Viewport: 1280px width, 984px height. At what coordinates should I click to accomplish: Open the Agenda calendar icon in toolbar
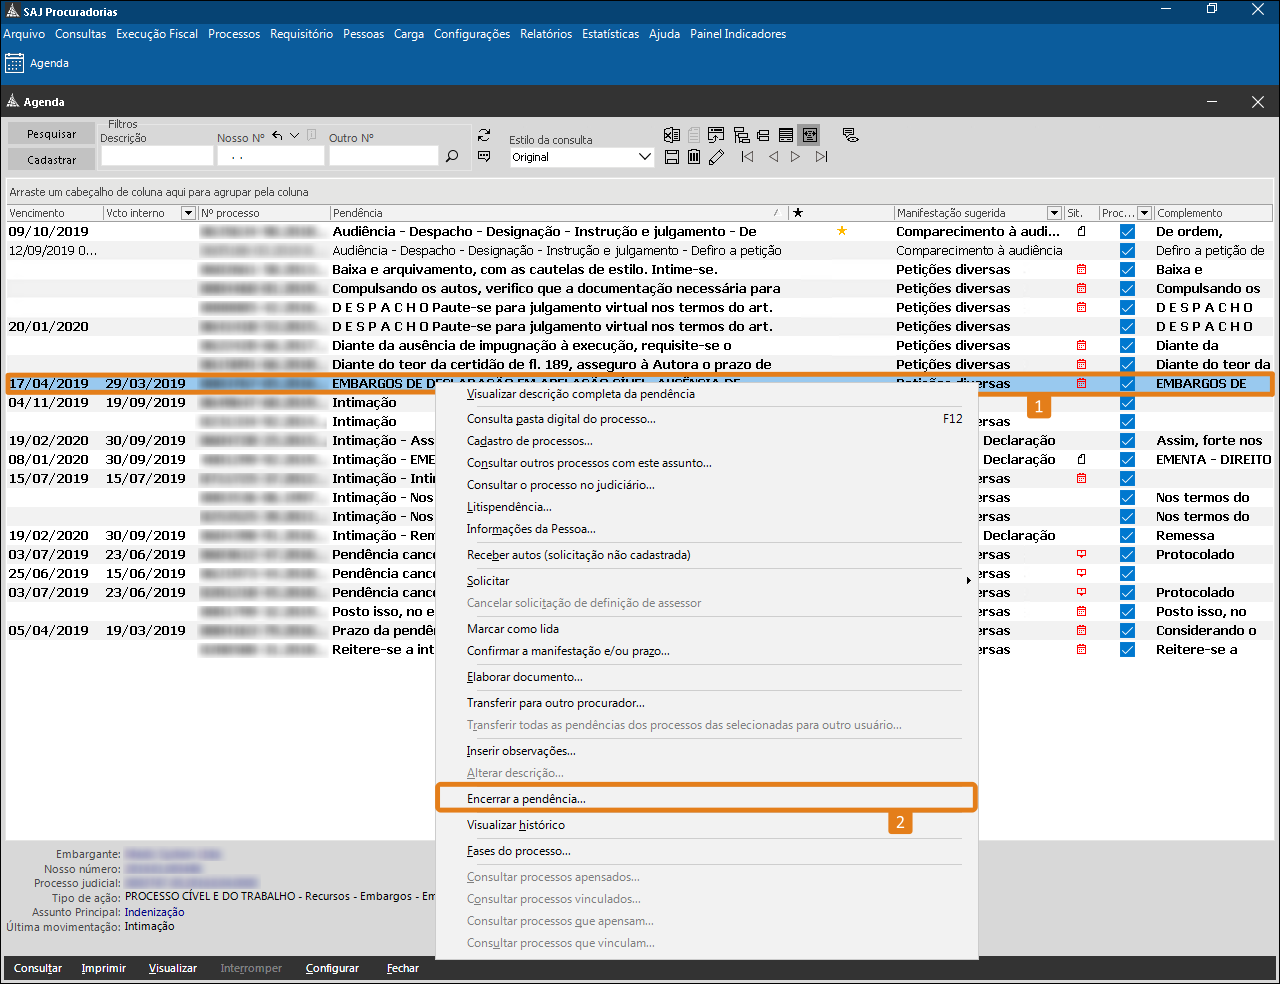pyautogui.click(x=15, y=63)
